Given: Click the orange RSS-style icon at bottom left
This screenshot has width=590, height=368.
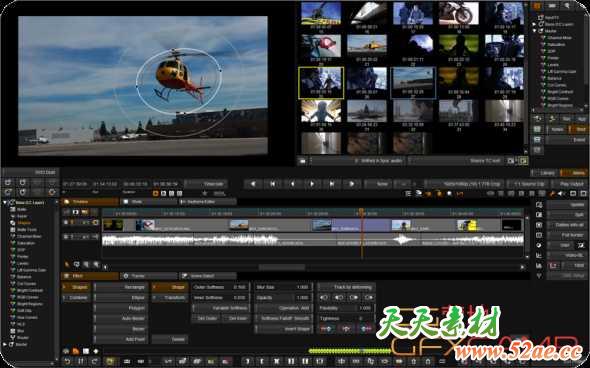Looking at the screenshot, I should point(76,351).
